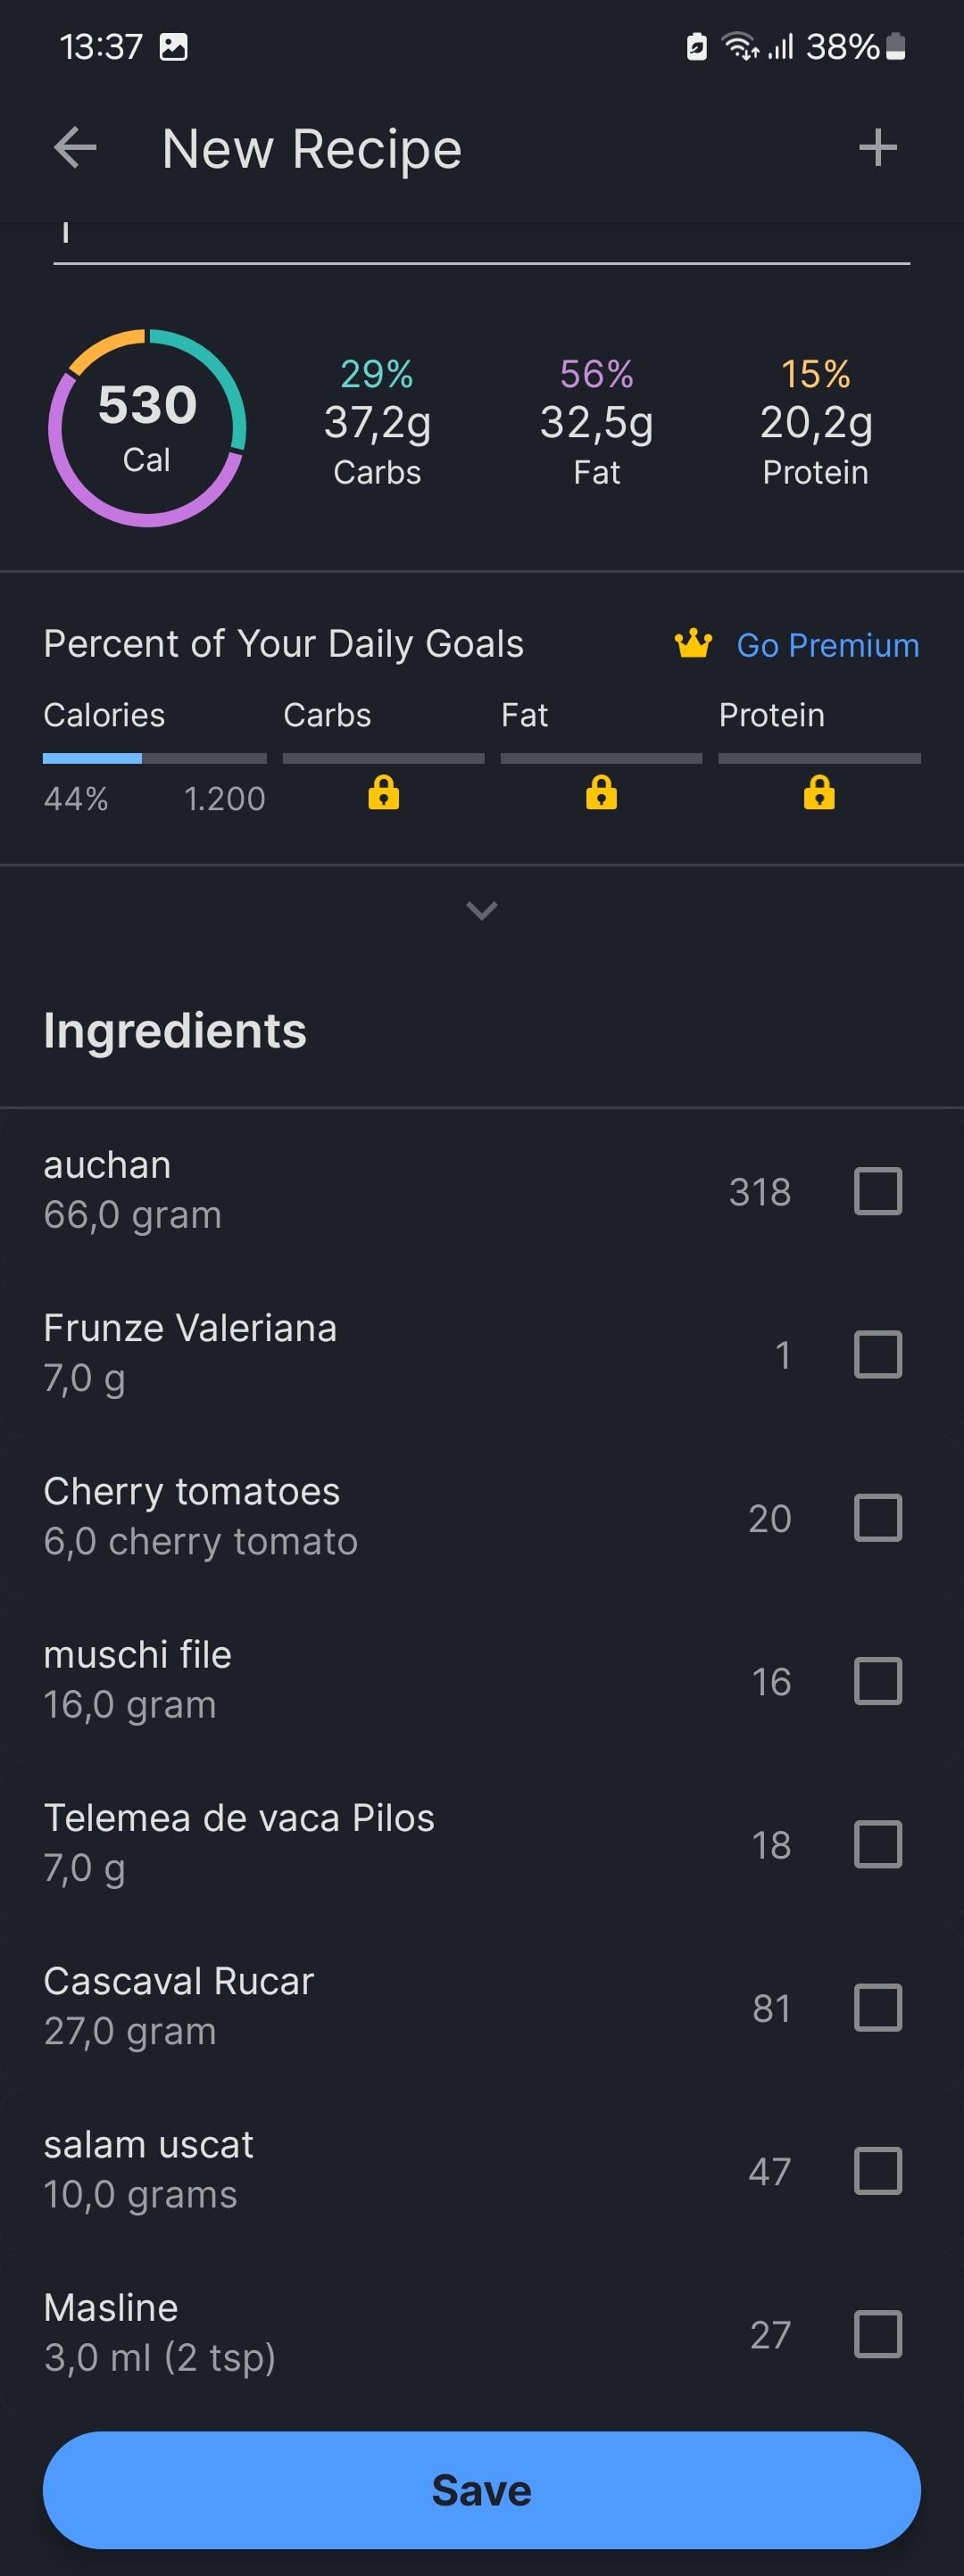Mark the Cascaval Rucar checkbox
Image resolution: width=964 pixels, height=2576 pixels.
878,2007
